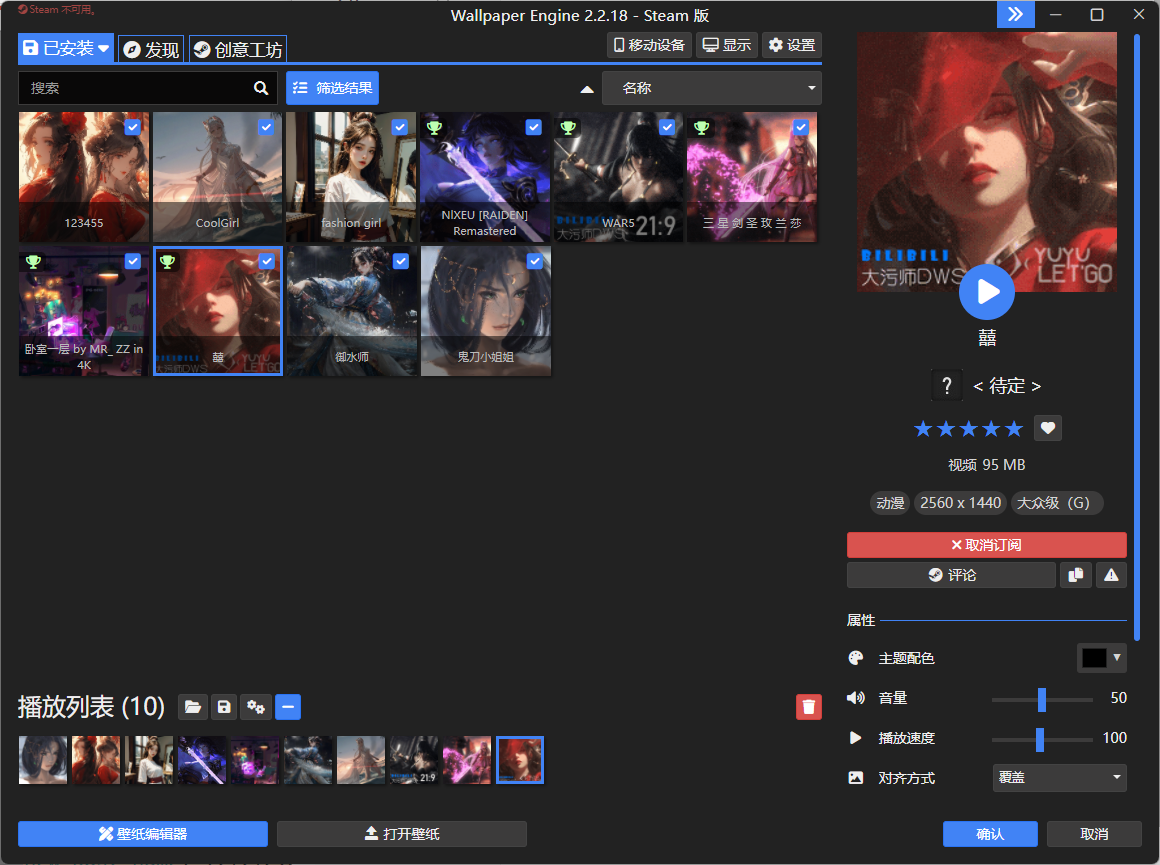Open playlist settings gears icon
1160x865 pixels.
(256, 707)
